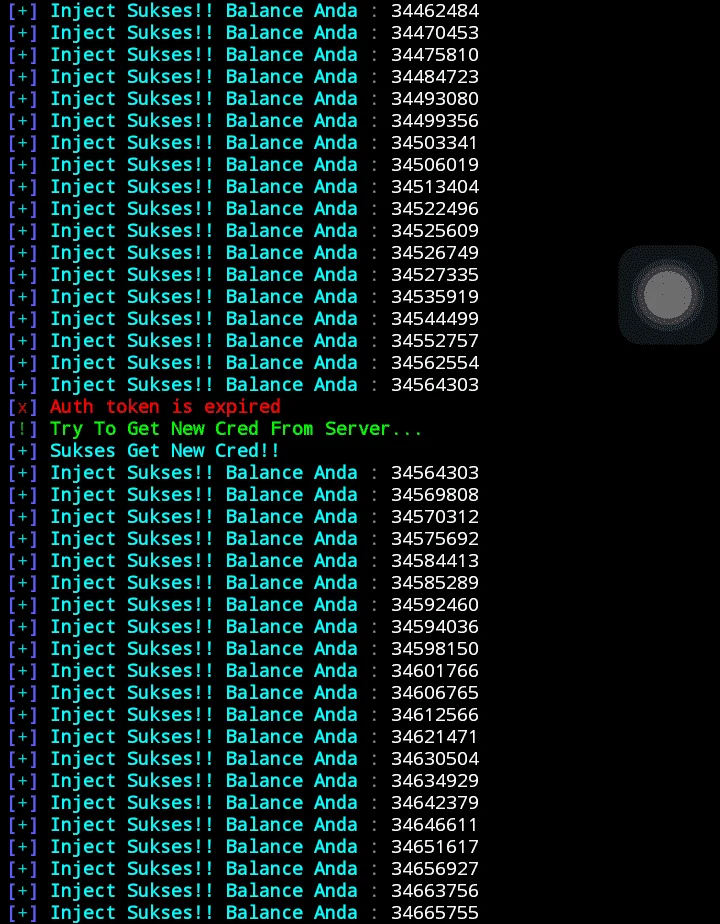Select balance value 34592460
This screenshot has width=720, height=924.
click(435, 605)
